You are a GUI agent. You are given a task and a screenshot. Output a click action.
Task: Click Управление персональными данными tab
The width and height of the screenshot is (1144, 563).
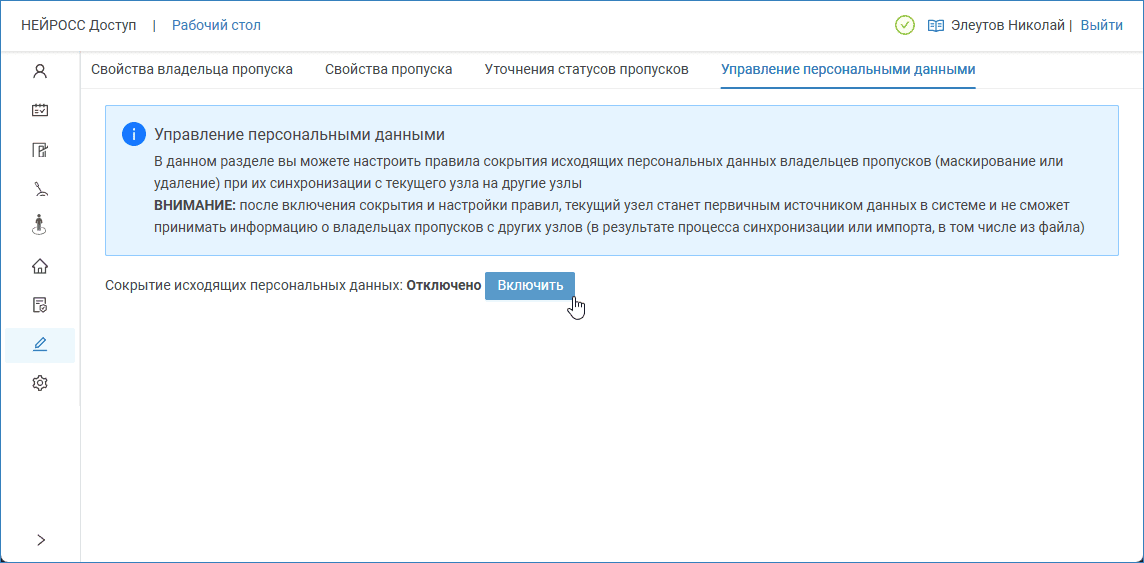click(848, 70)
